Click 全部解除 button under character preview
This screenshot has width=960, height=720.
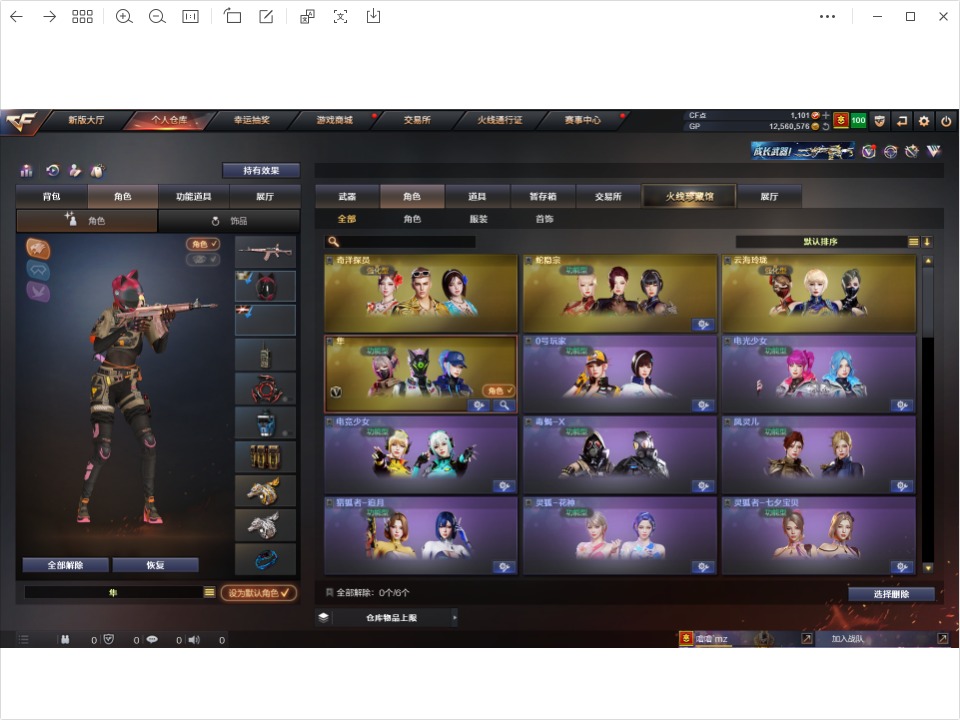tap(66, 564)
